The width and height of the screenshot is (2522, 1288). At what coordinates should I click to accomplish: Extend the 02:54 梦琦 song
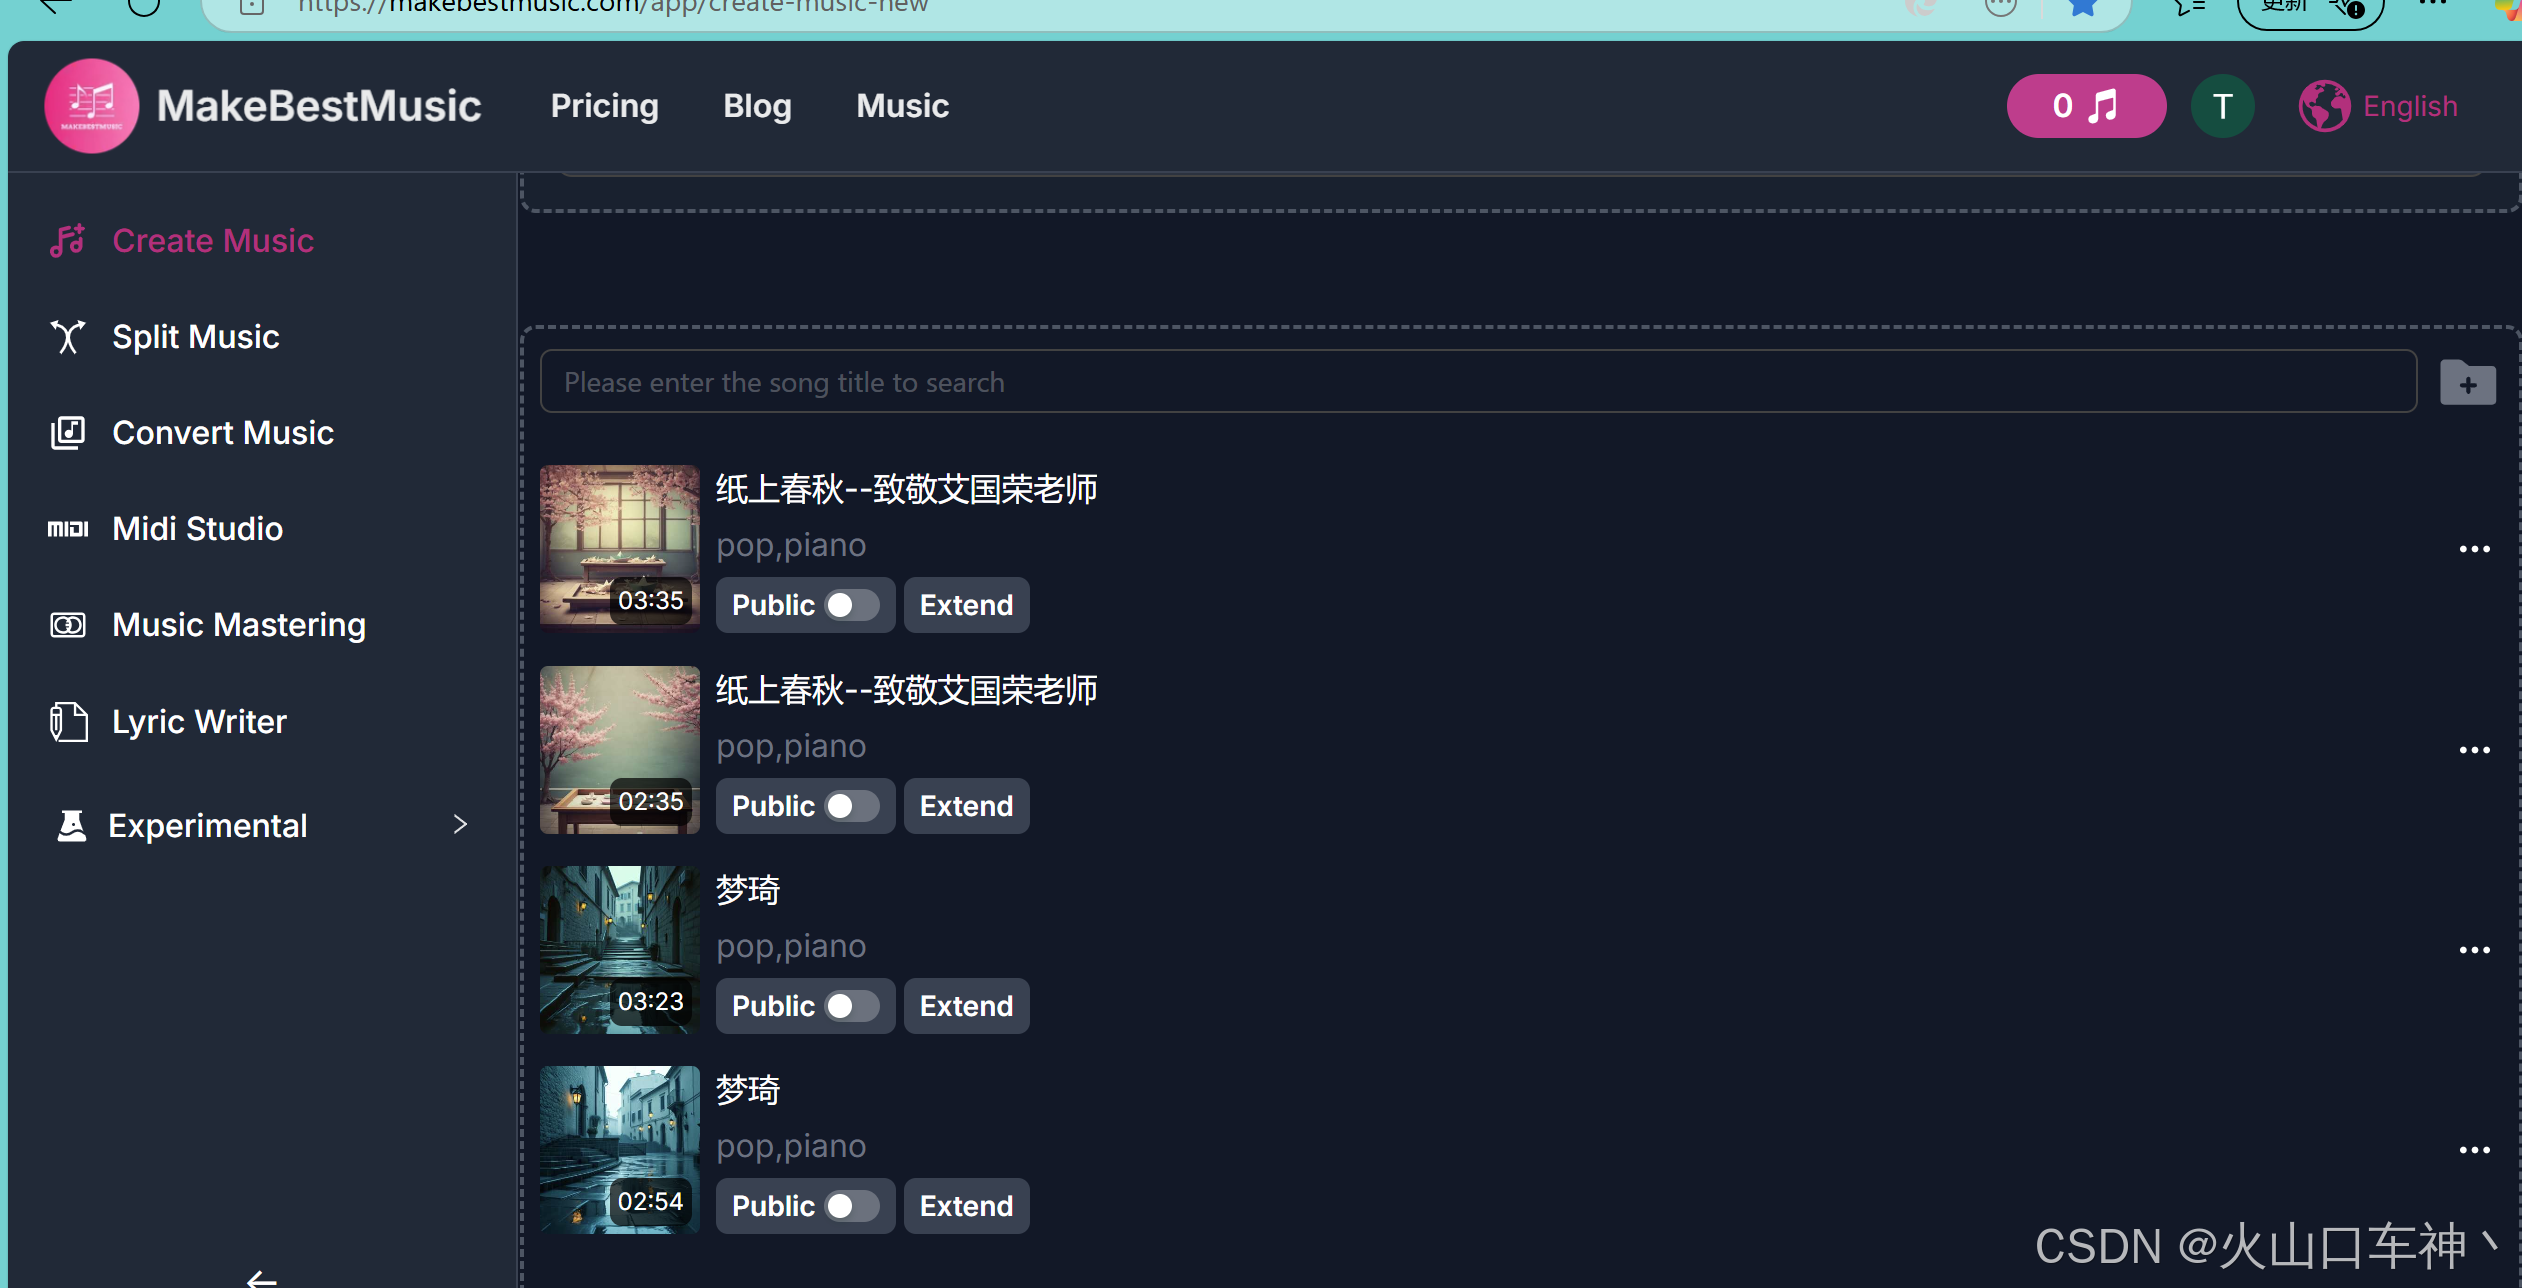pos(966,1206)
